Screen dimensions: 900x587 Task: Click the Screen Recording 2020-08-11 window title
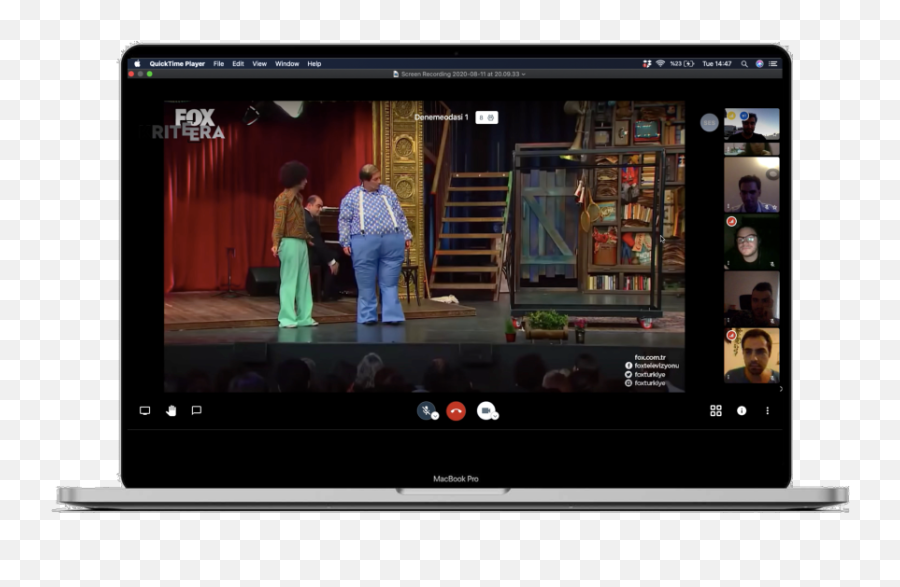460,74
